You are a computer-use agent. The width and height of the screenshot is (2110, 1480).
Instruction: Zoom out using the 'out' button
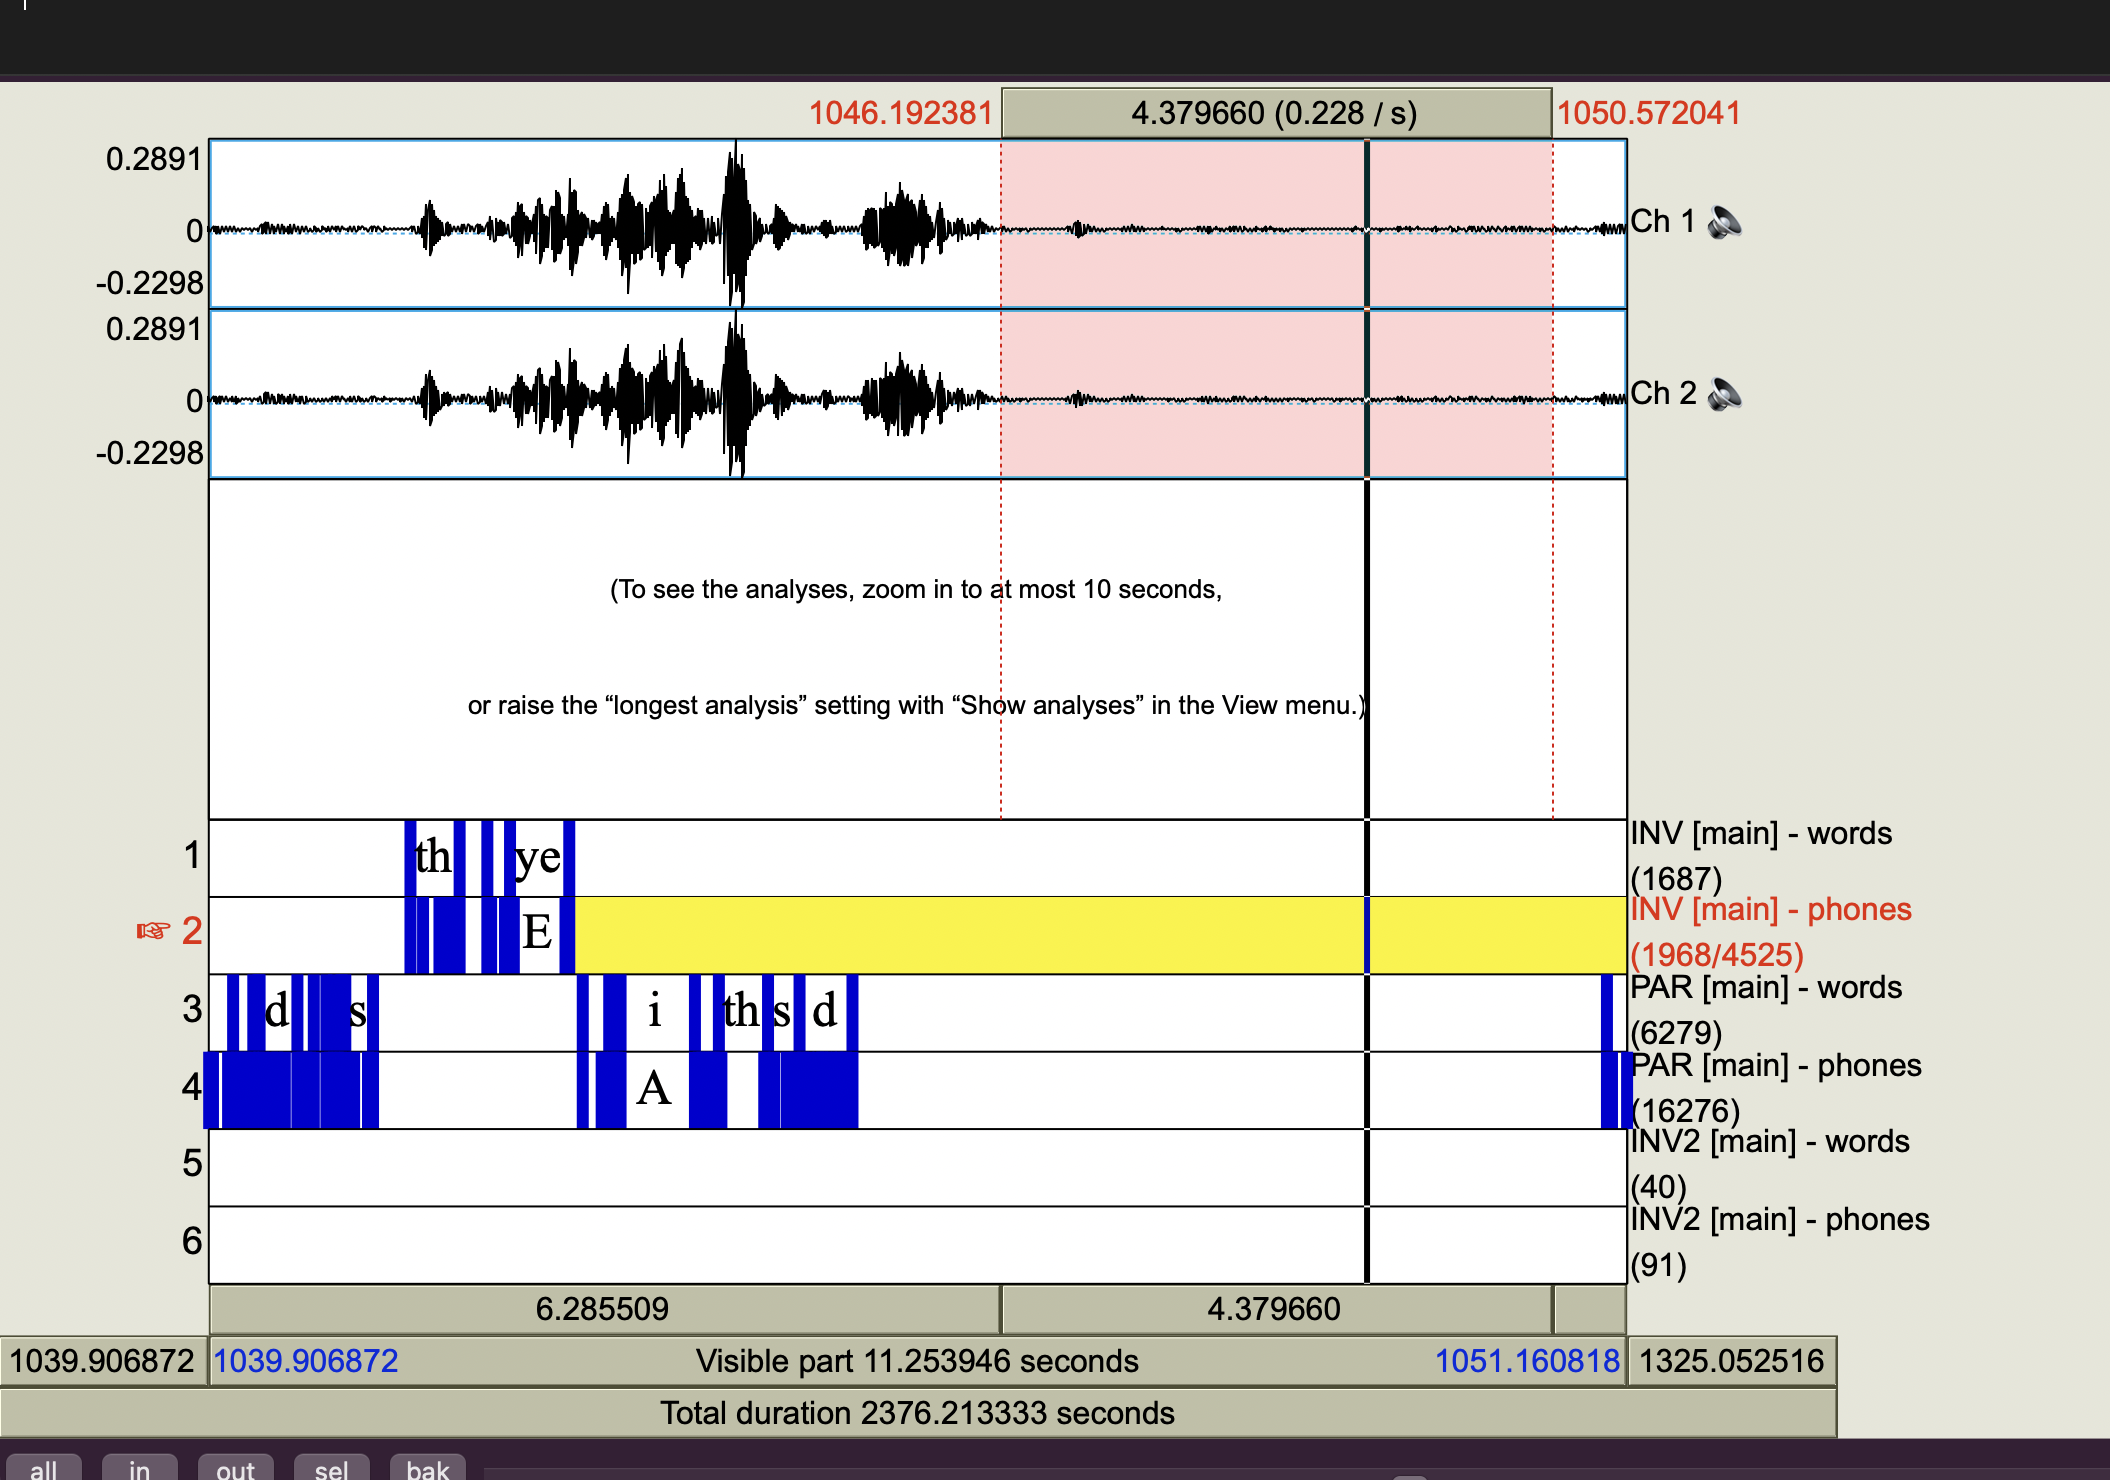235,1468
